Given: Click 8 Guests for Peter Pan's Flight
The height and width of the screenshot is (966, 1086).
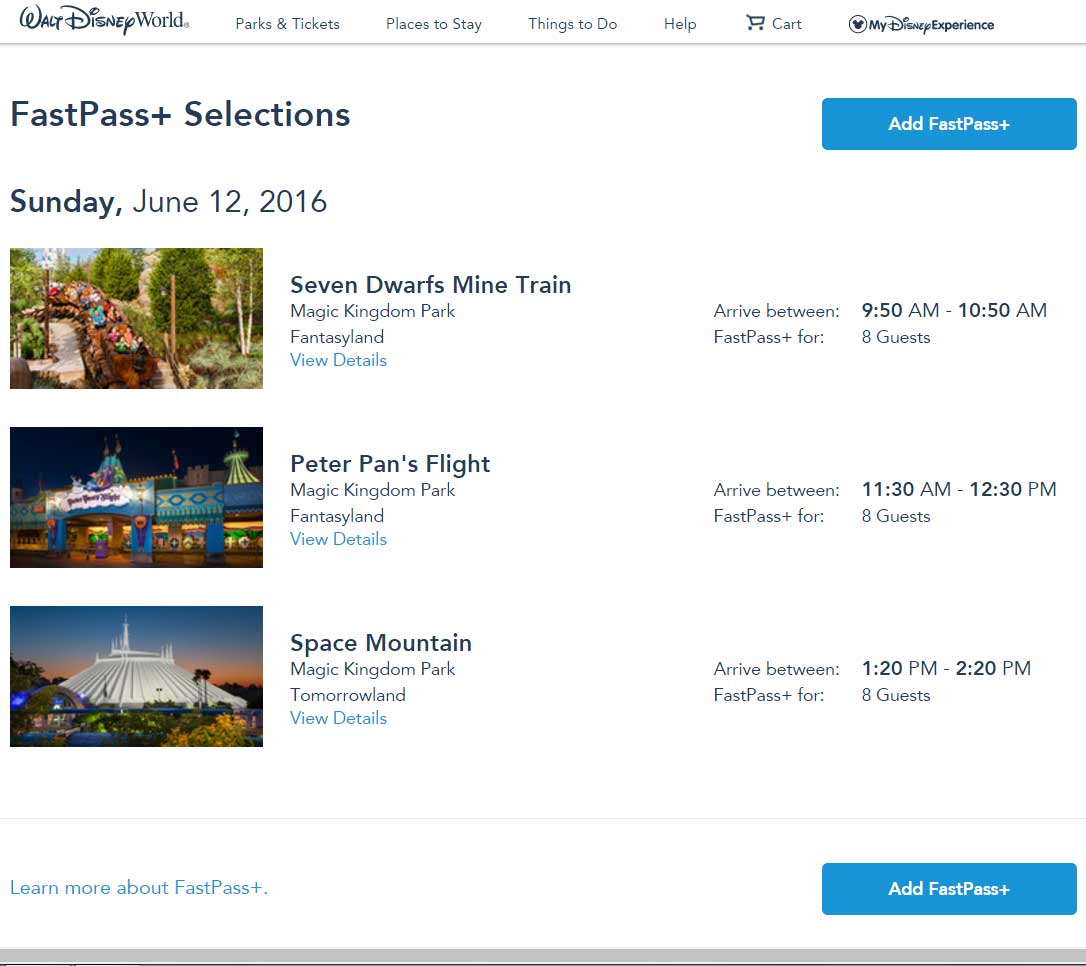Looking at the screenshot, I should point(896,516).
